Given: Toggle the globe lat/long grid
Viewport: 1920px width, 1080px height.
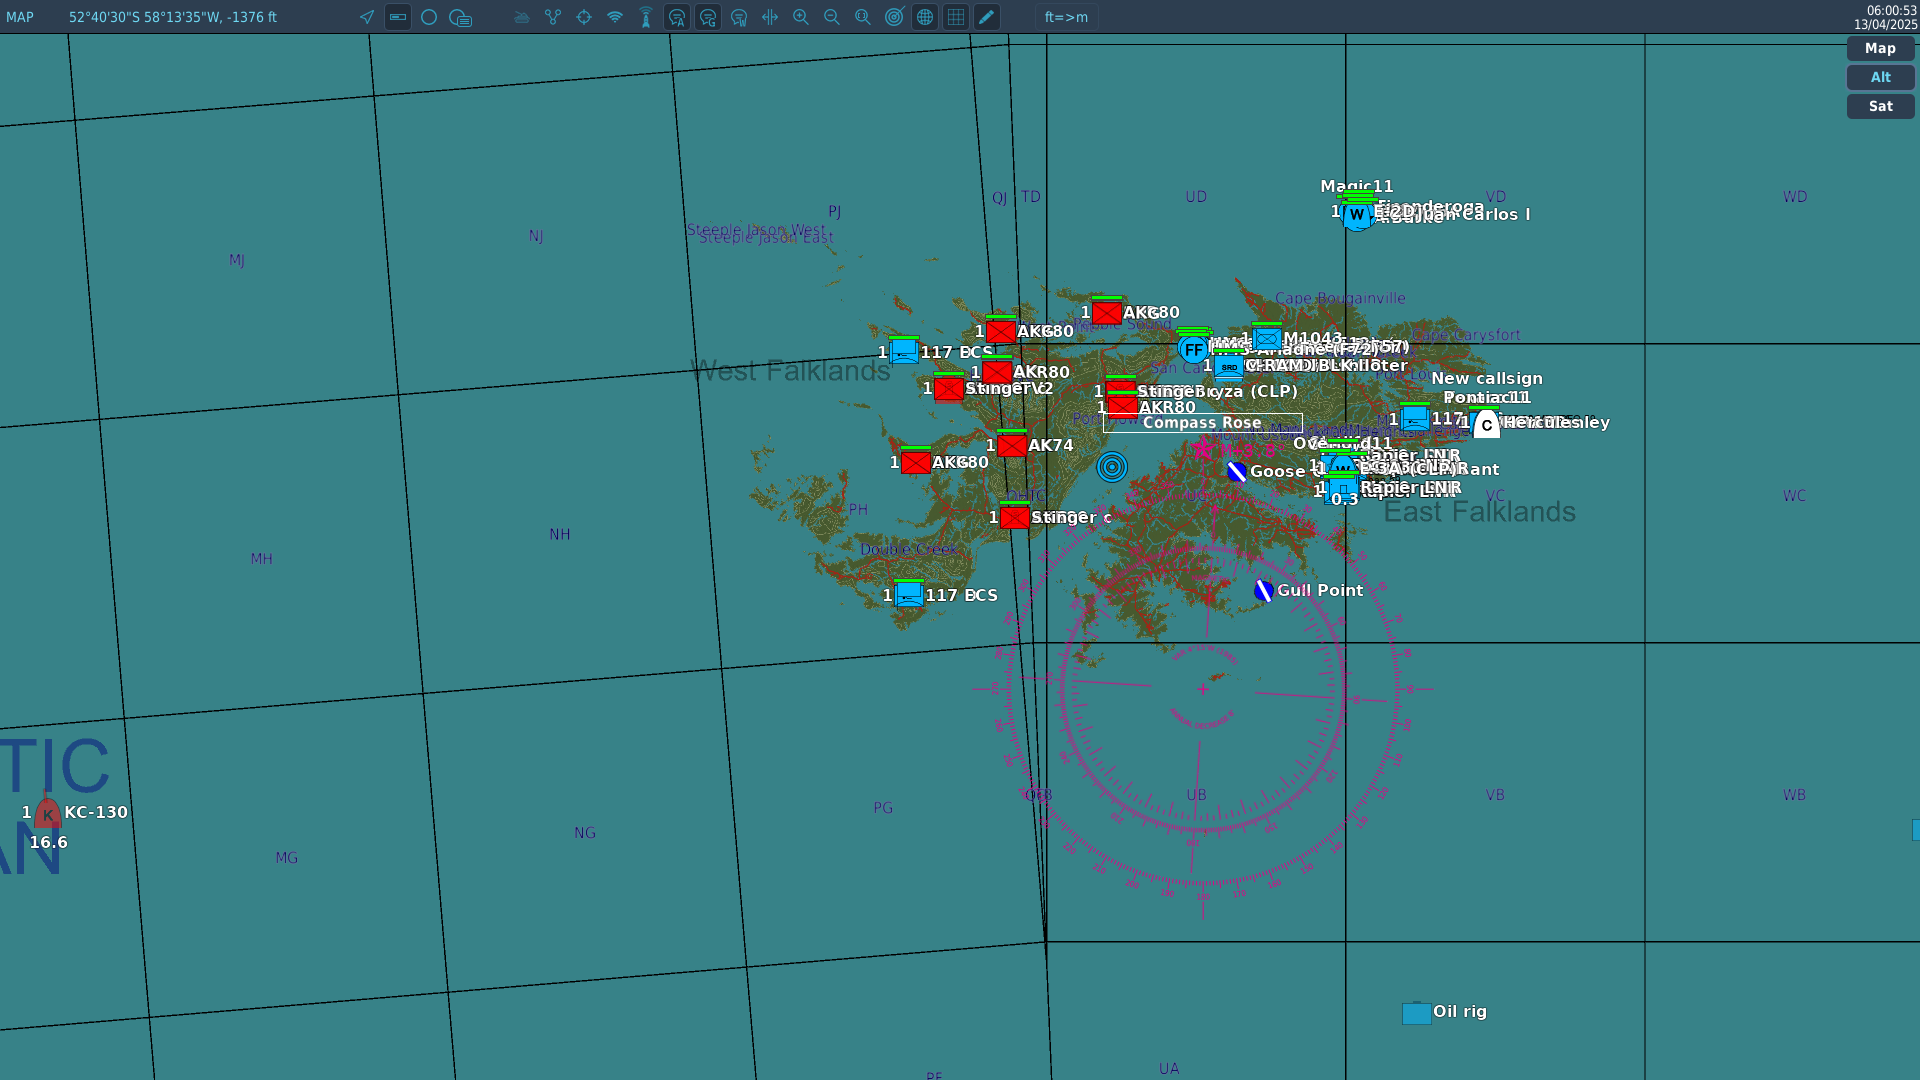Looking at the screenshot, I should click(x=925, y=17).
